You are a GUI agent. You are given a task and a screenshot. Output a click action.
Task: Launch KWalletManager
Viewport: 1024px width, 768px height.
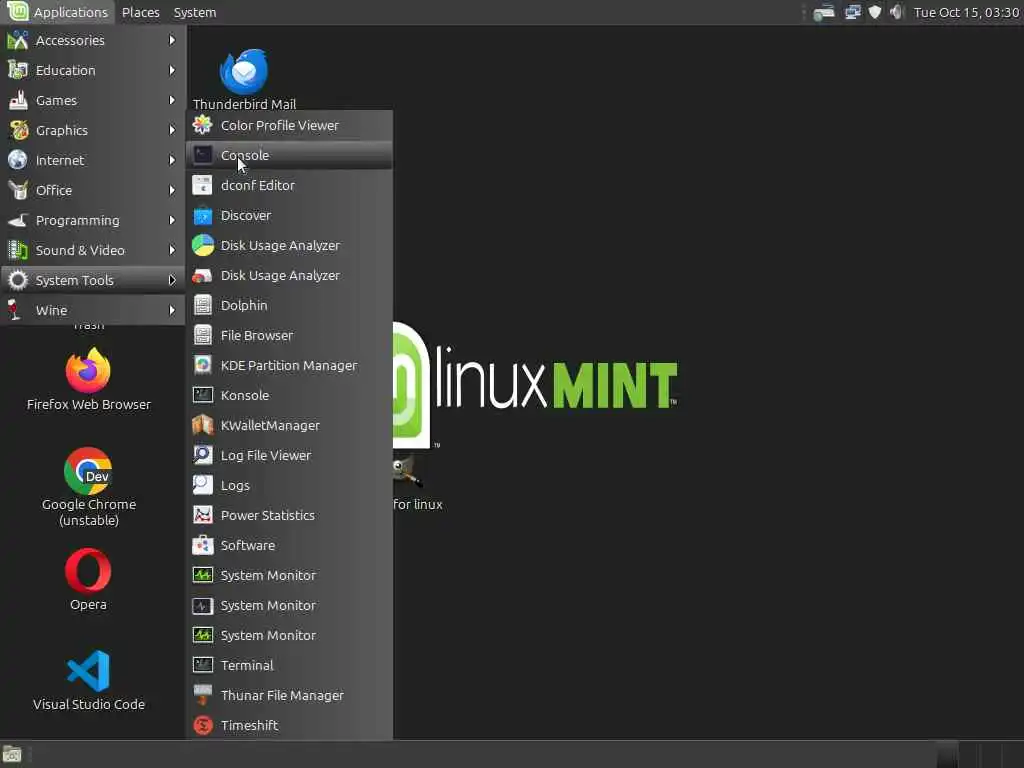coord(289,426)
